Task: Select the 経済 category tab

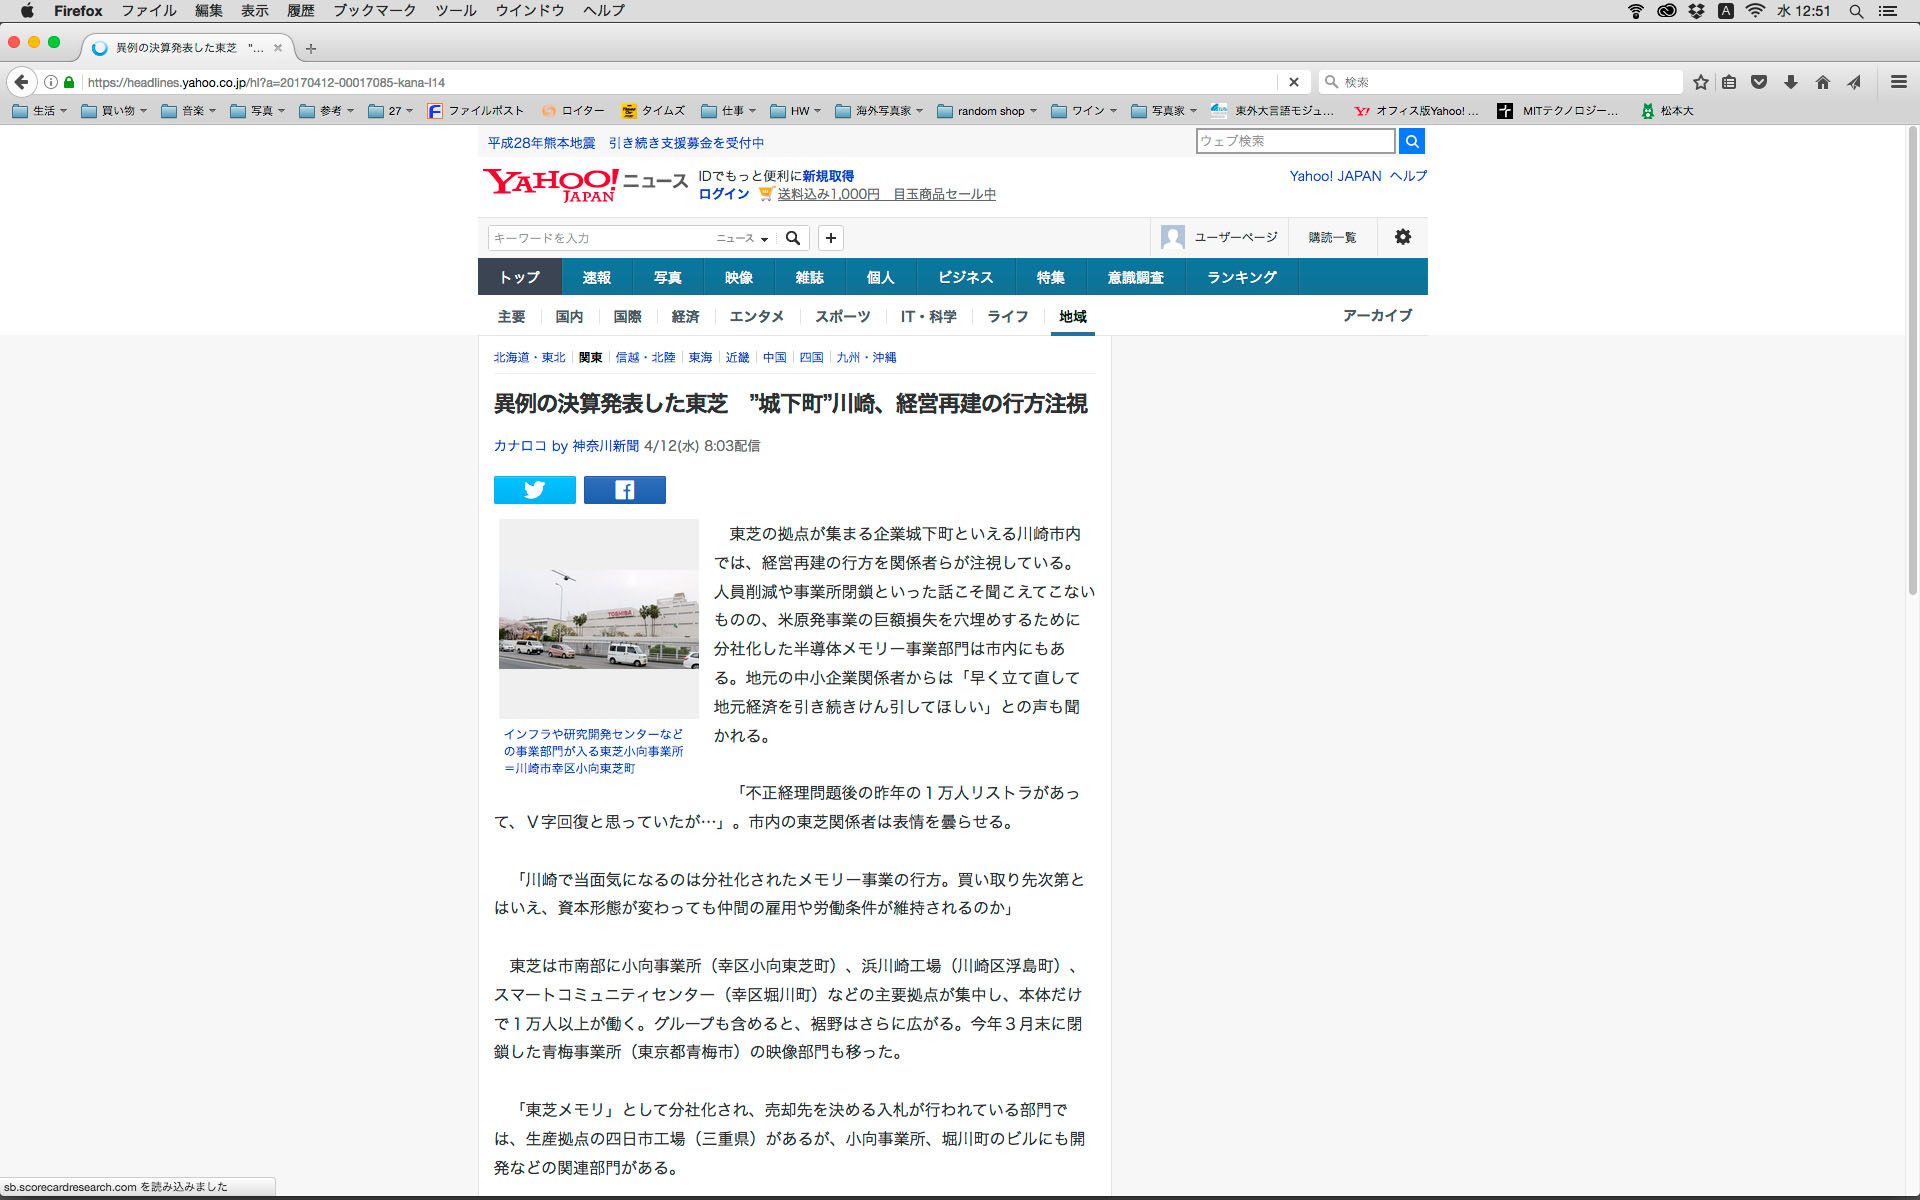Action: click(x=685, y=316)
